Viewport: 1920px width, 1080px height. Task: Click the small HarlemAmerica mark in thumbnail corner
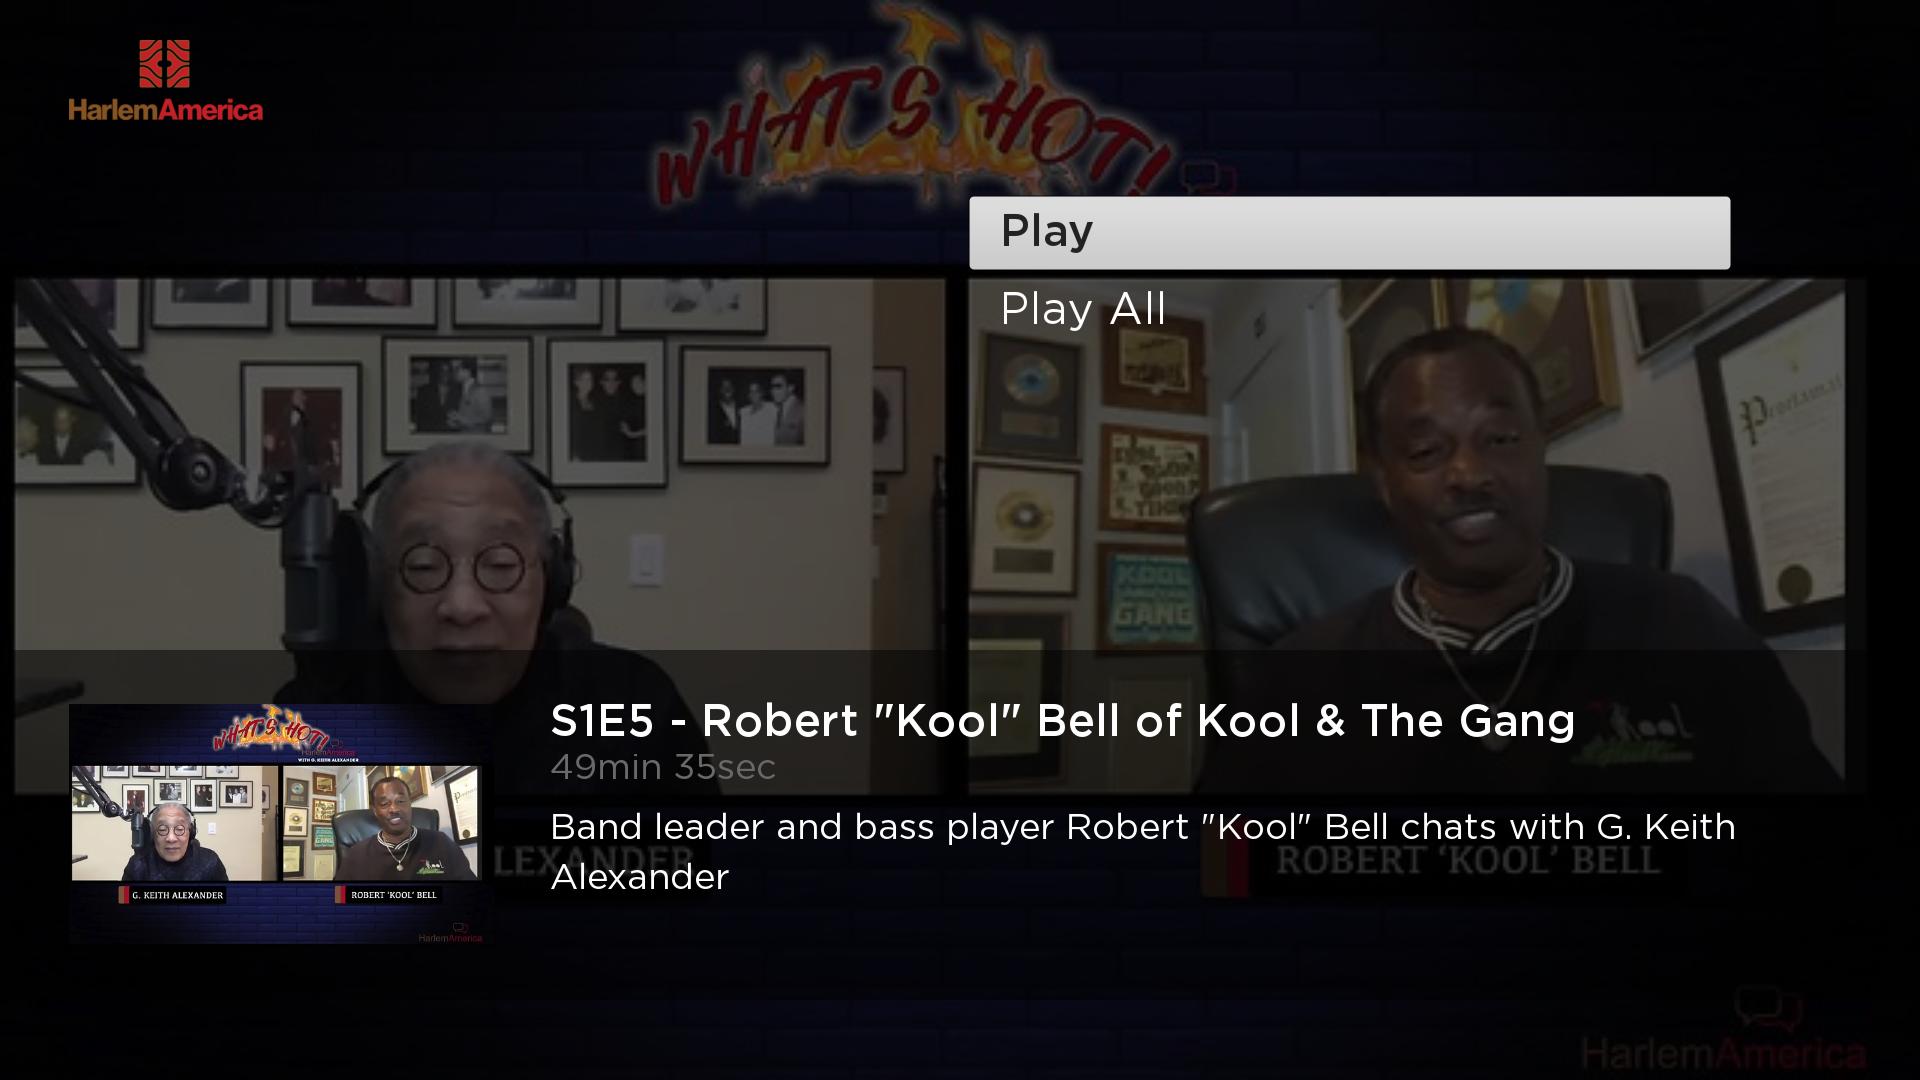pos(451,934)
